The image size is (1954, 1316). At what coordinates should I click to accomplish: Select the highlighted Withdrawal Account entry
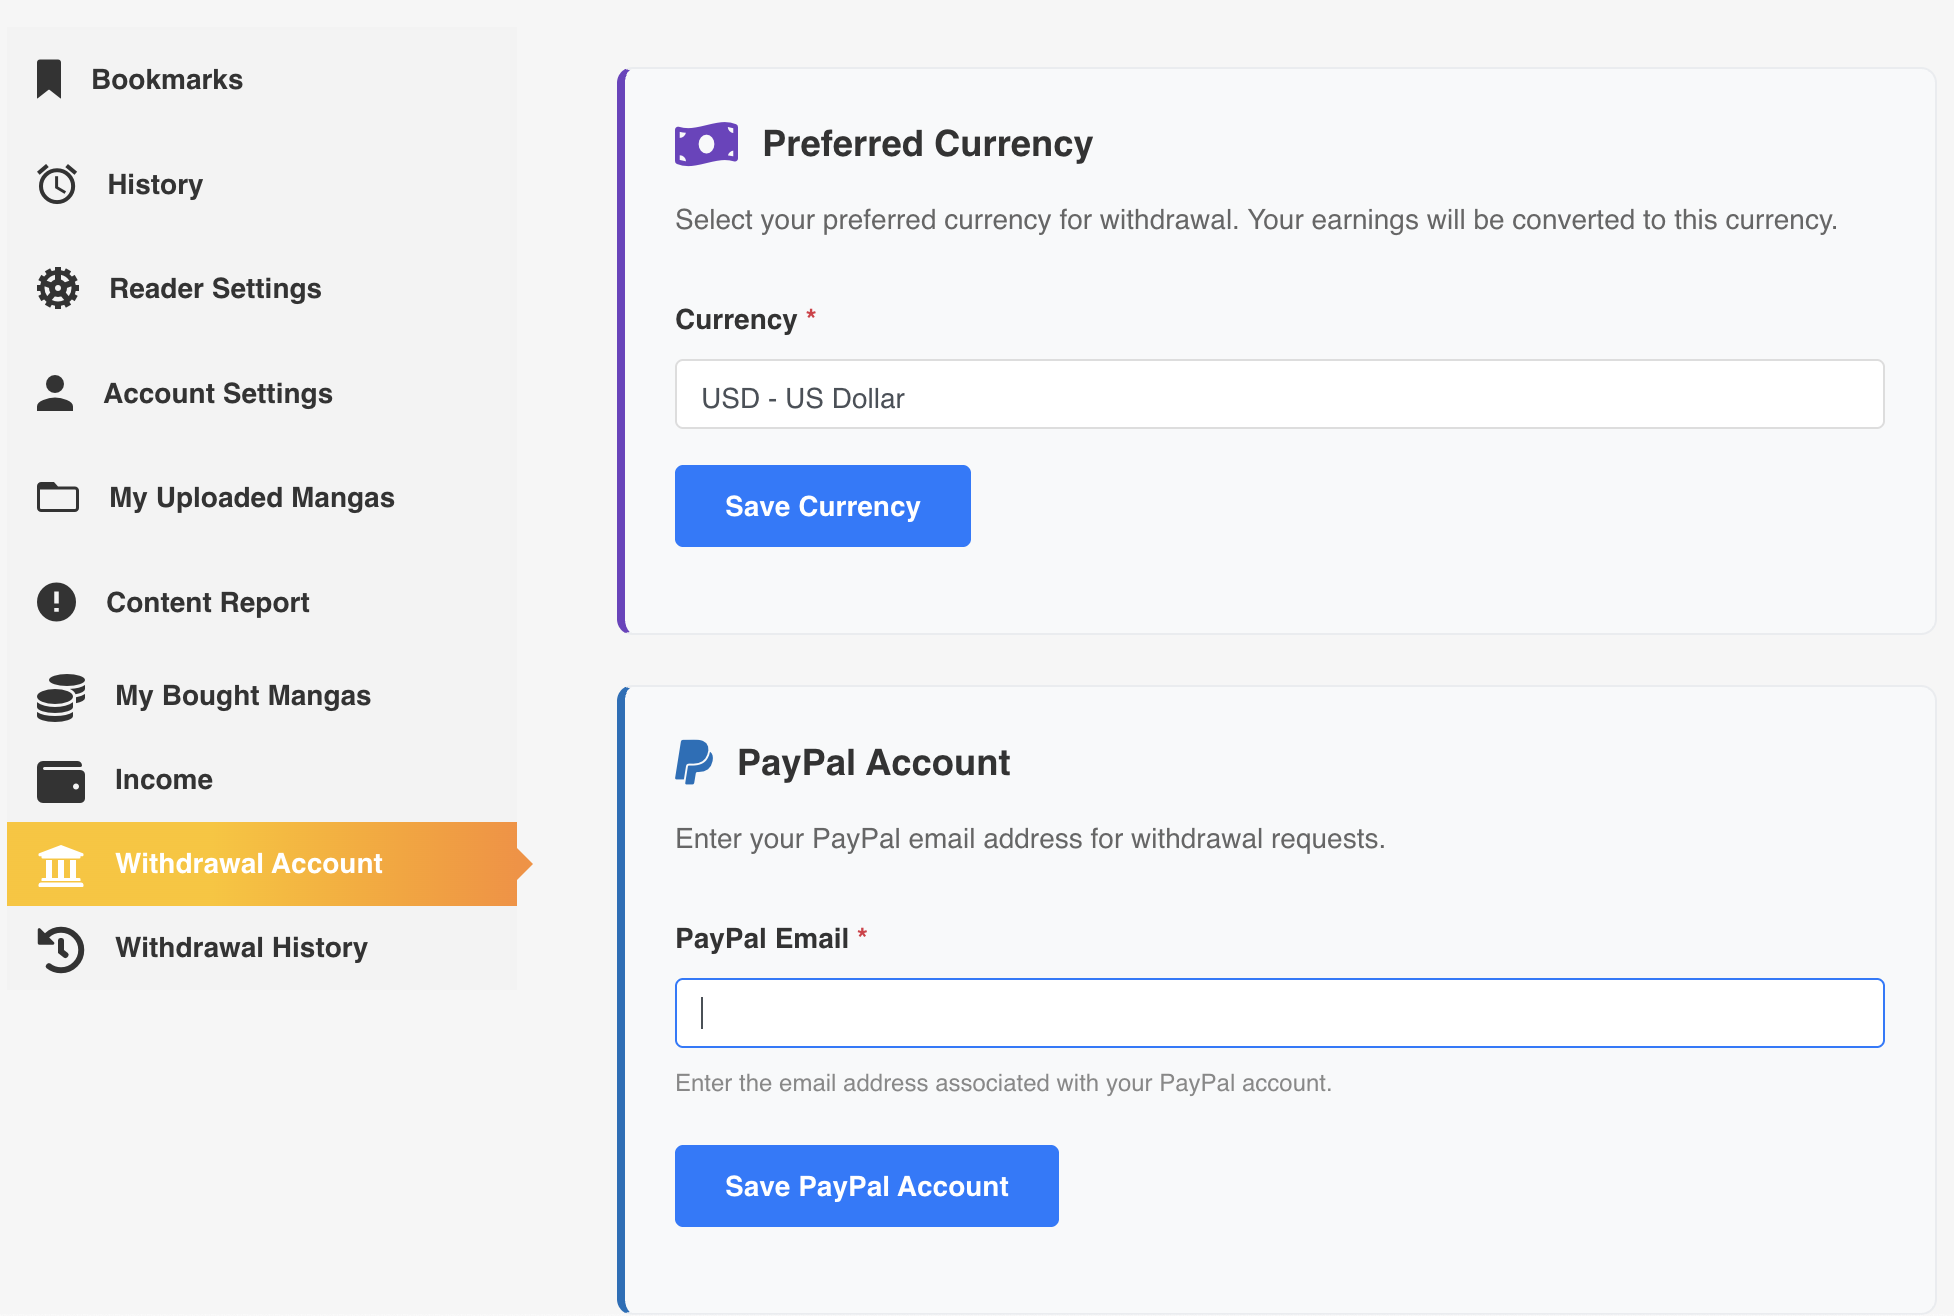[248, 864]
